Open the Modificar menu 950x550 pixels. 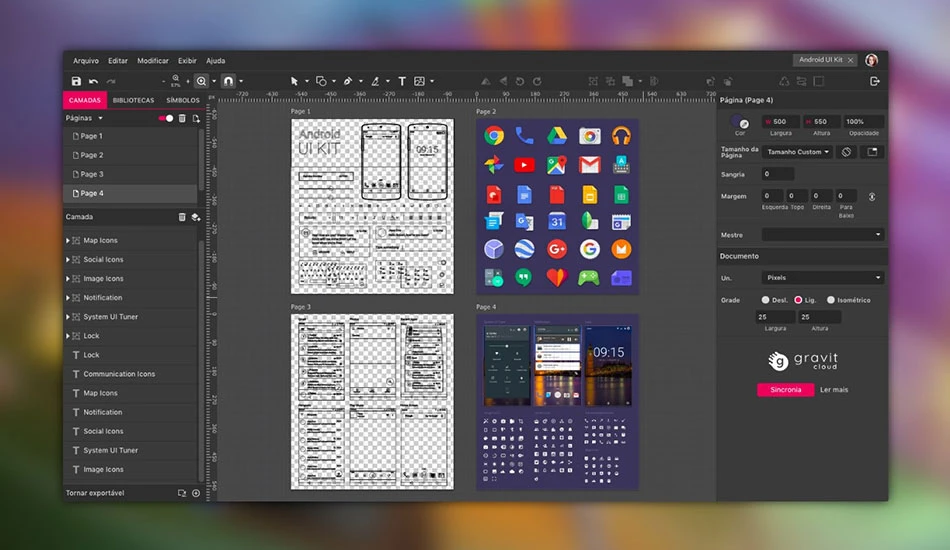coord(153,61)
